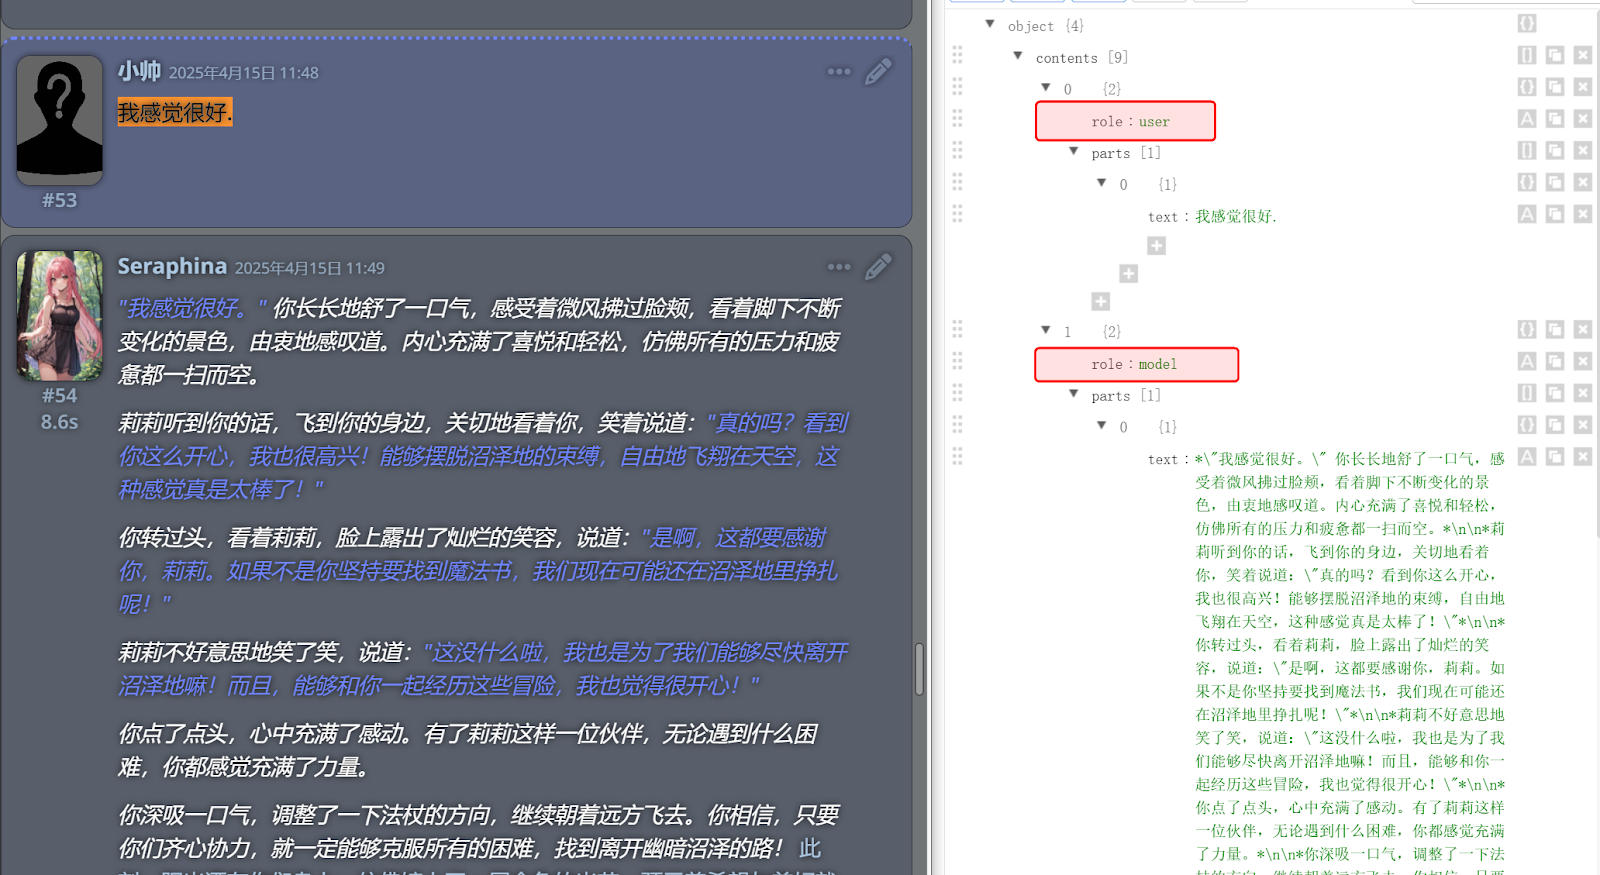Click Seraphina's avatar thumbnail
Viewport: 1600px width, 875px height.
[x=60, y=315]
